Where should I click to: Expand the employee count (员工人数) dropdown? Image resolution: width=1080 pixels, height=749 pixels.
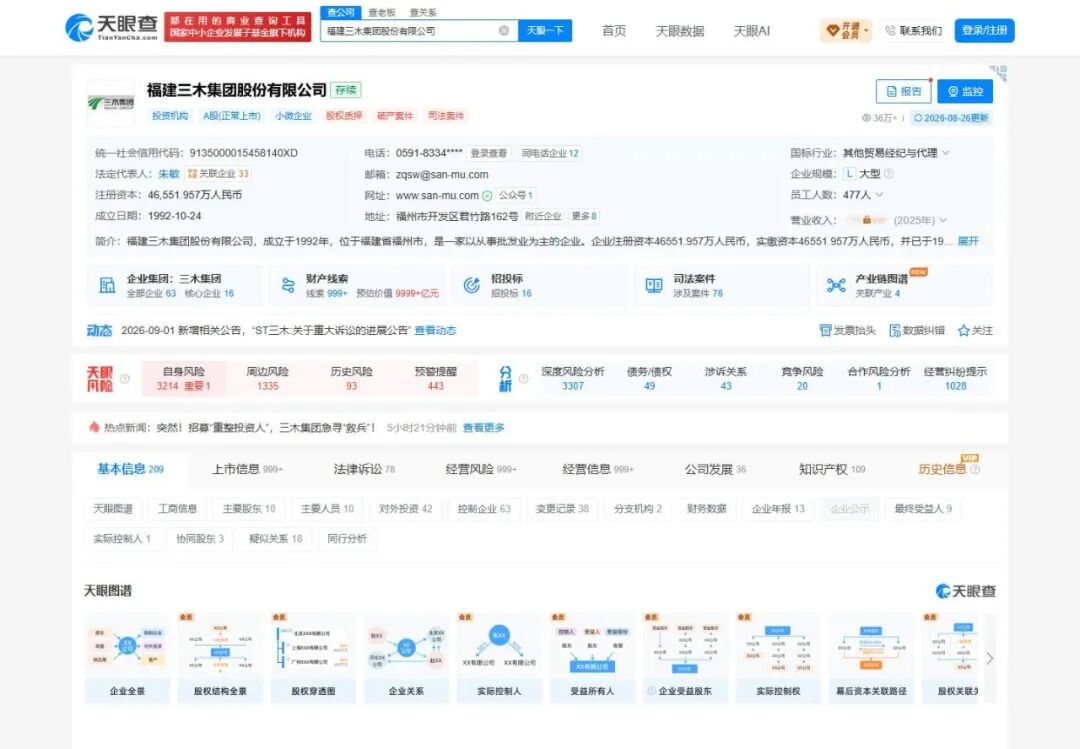(x=879, y=195)
